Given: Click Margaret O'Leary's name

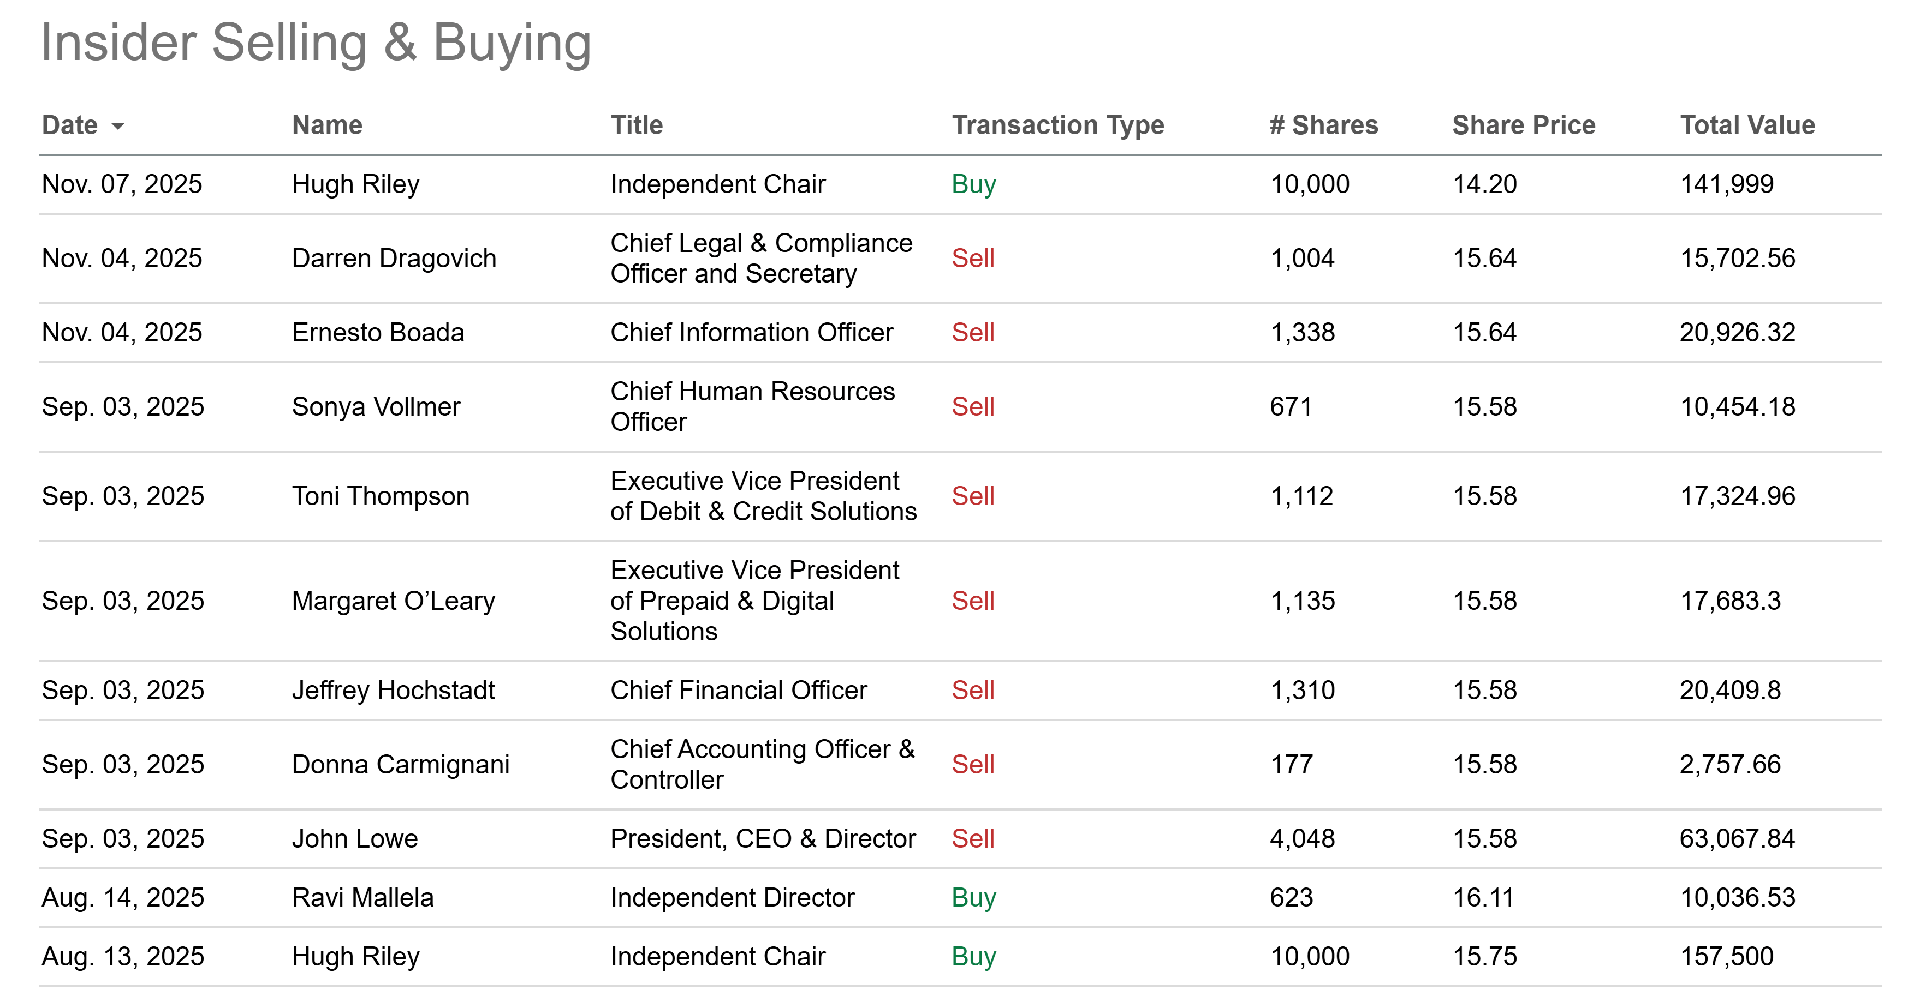Looking at the screenshot, I should pyautogui.click(x=393, y=601).
